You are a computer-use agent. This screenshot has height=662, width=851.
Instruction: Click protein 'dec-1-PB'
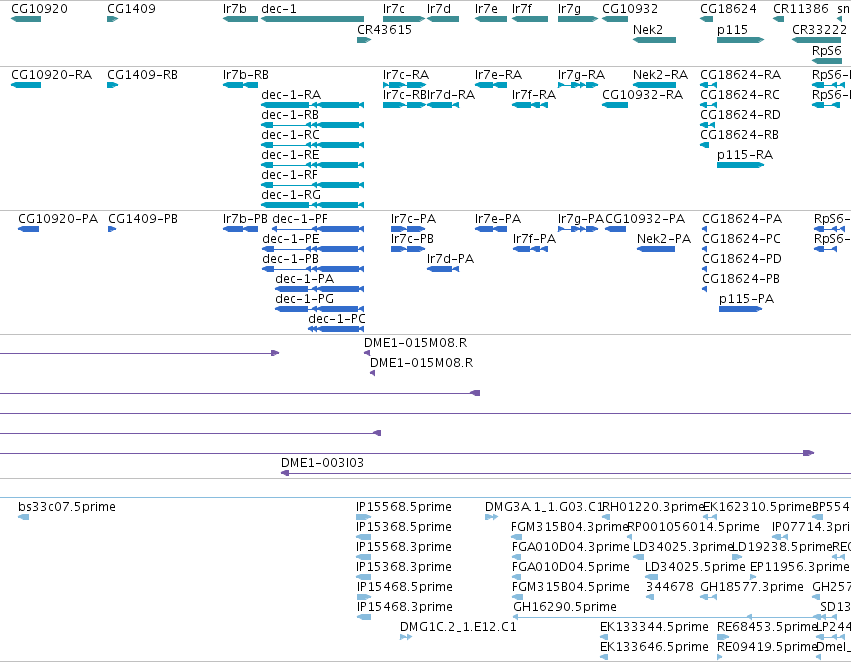pyautogui.click(x=290, y=259)
